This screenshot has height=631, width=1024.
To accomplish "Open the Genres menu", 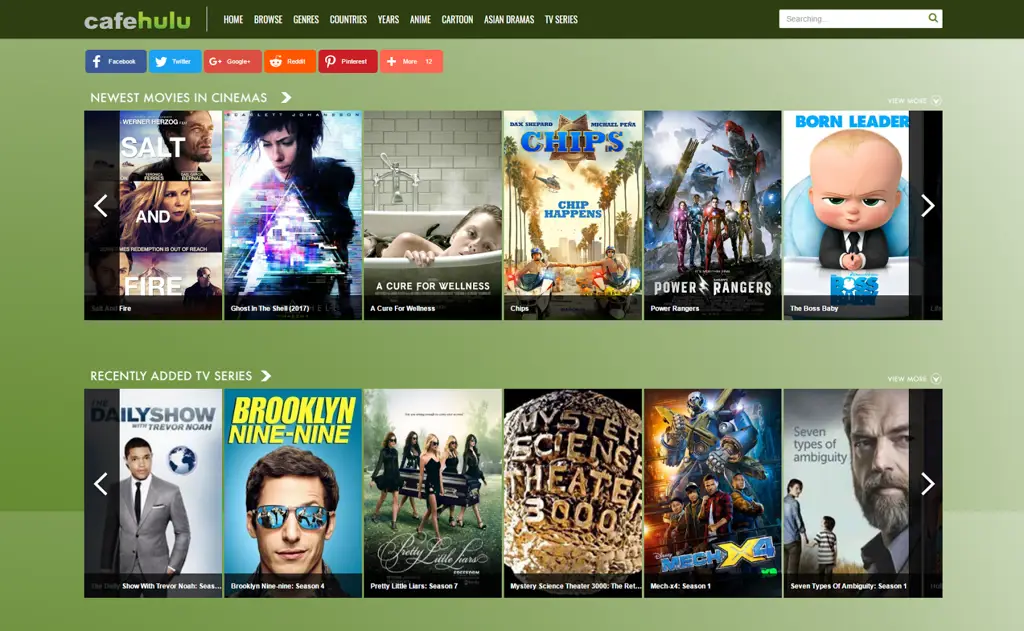I will 306,20.
